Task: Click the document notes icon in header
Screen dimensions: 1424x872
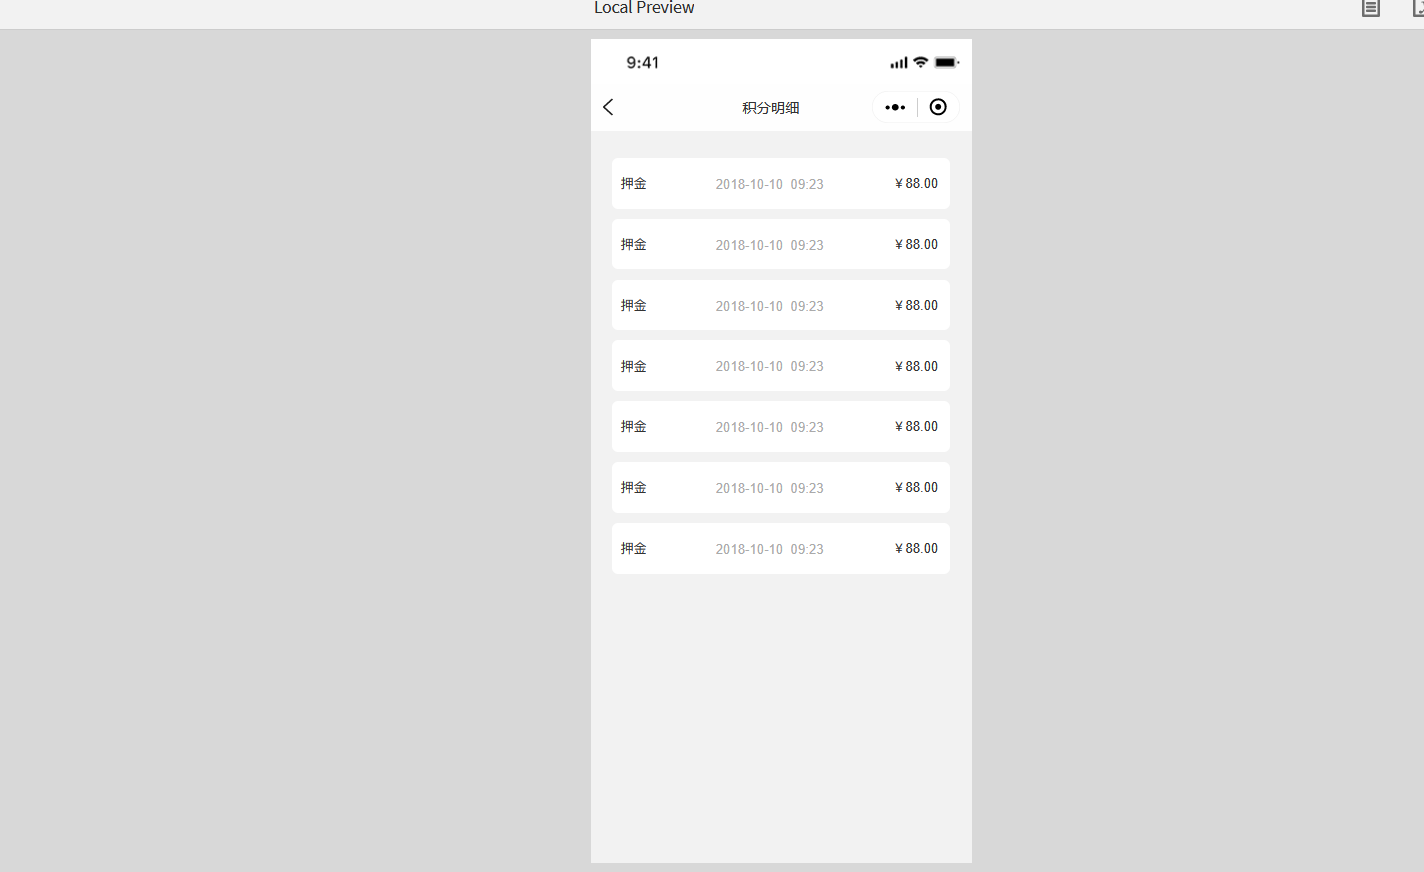Action: 1371,8
